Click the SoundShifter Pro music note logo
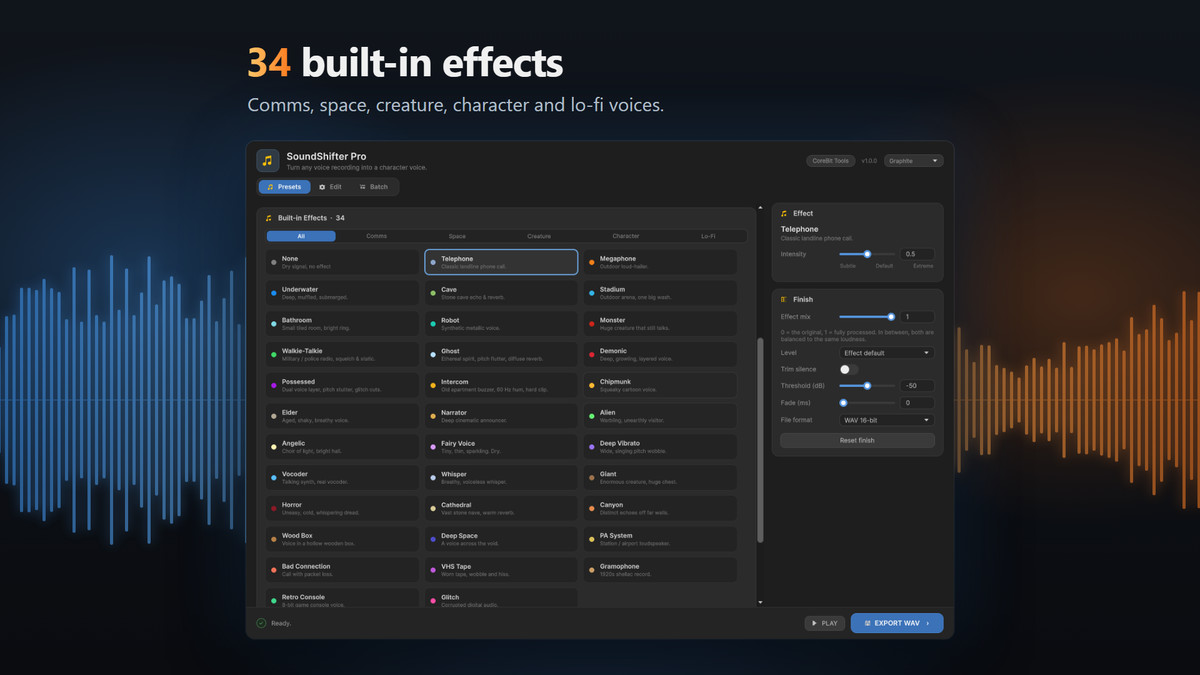The image size is (1200, 675). pos(268,160)
